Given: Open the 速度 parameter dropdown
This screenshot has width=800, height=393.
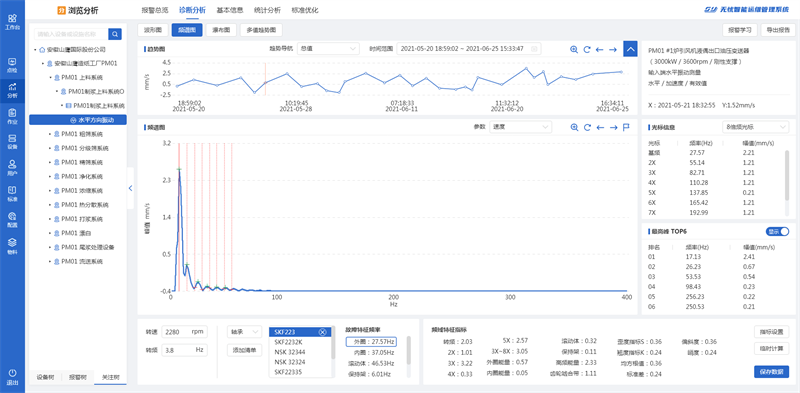Looking at the screenshot, I should tap(520, 127).
